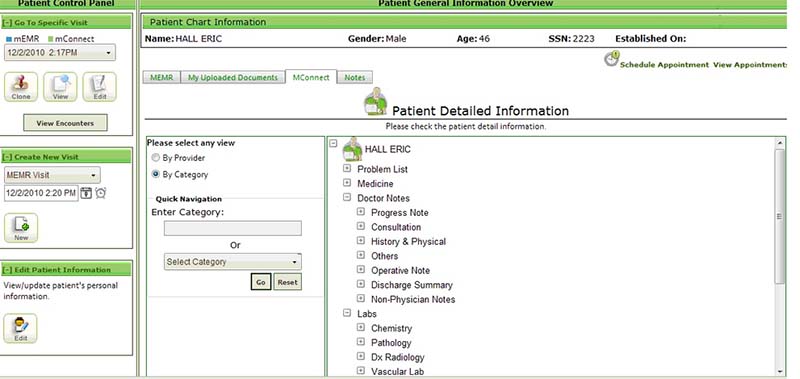Open the Select Category dropdown
Screen dimensions: 800x379
click(x=233, y=262)
